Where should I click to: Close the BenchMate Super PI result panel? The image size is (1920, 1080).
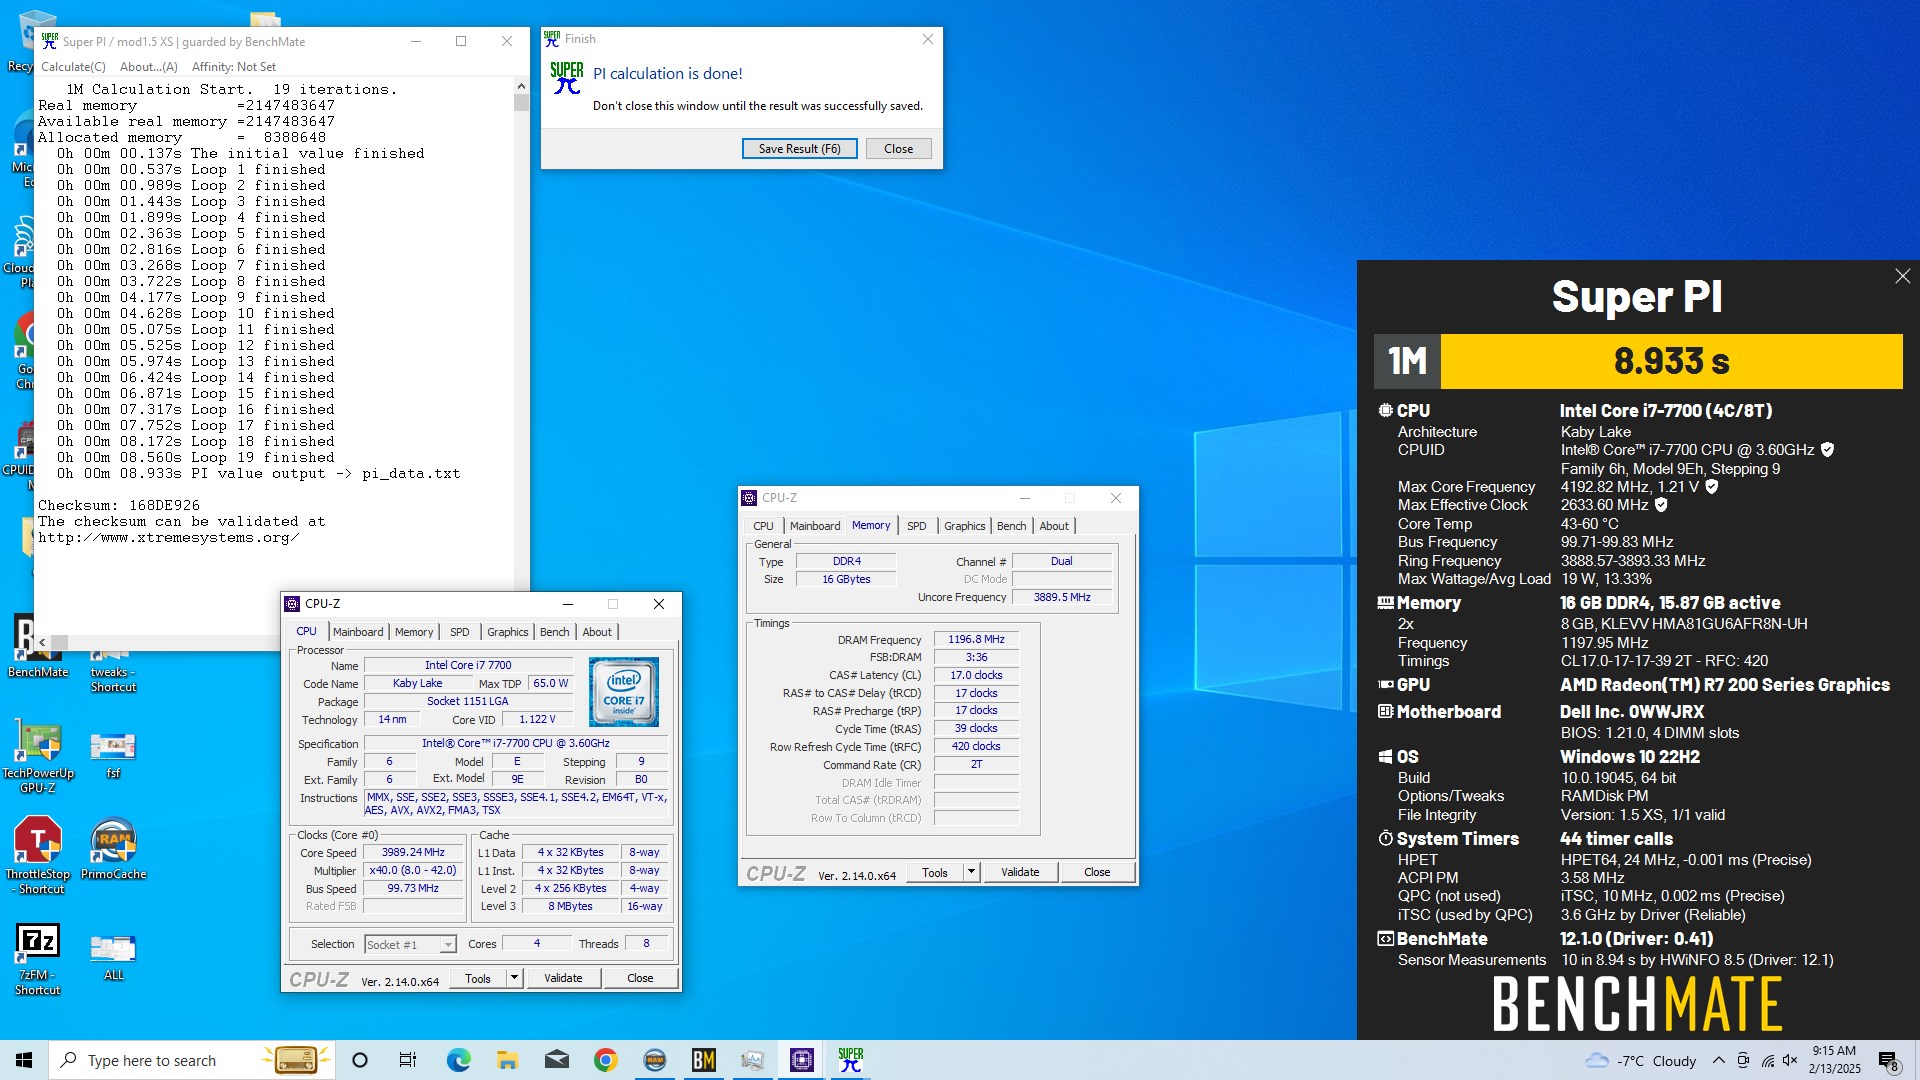[1902, 276]
